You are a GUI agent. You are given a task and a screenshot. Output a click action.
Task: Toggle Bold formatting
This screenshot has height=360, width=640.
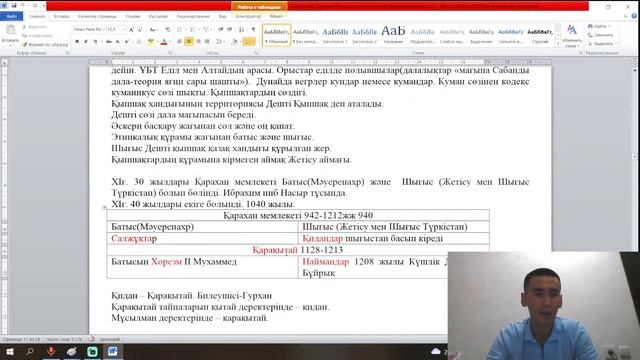77,42
